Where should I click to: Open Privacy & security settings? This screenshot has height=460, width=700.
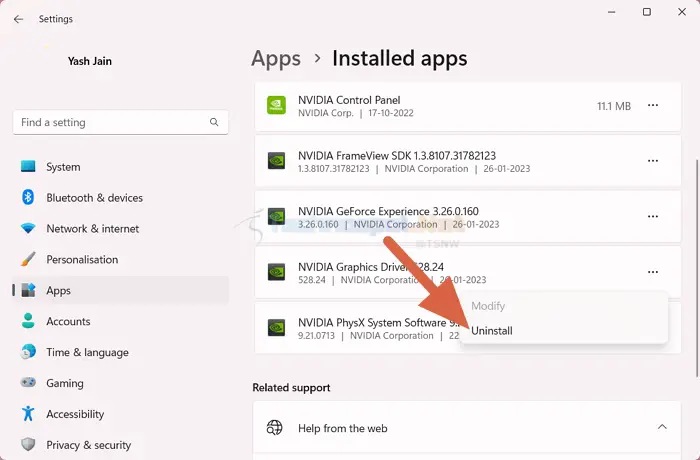pos(121,445)
